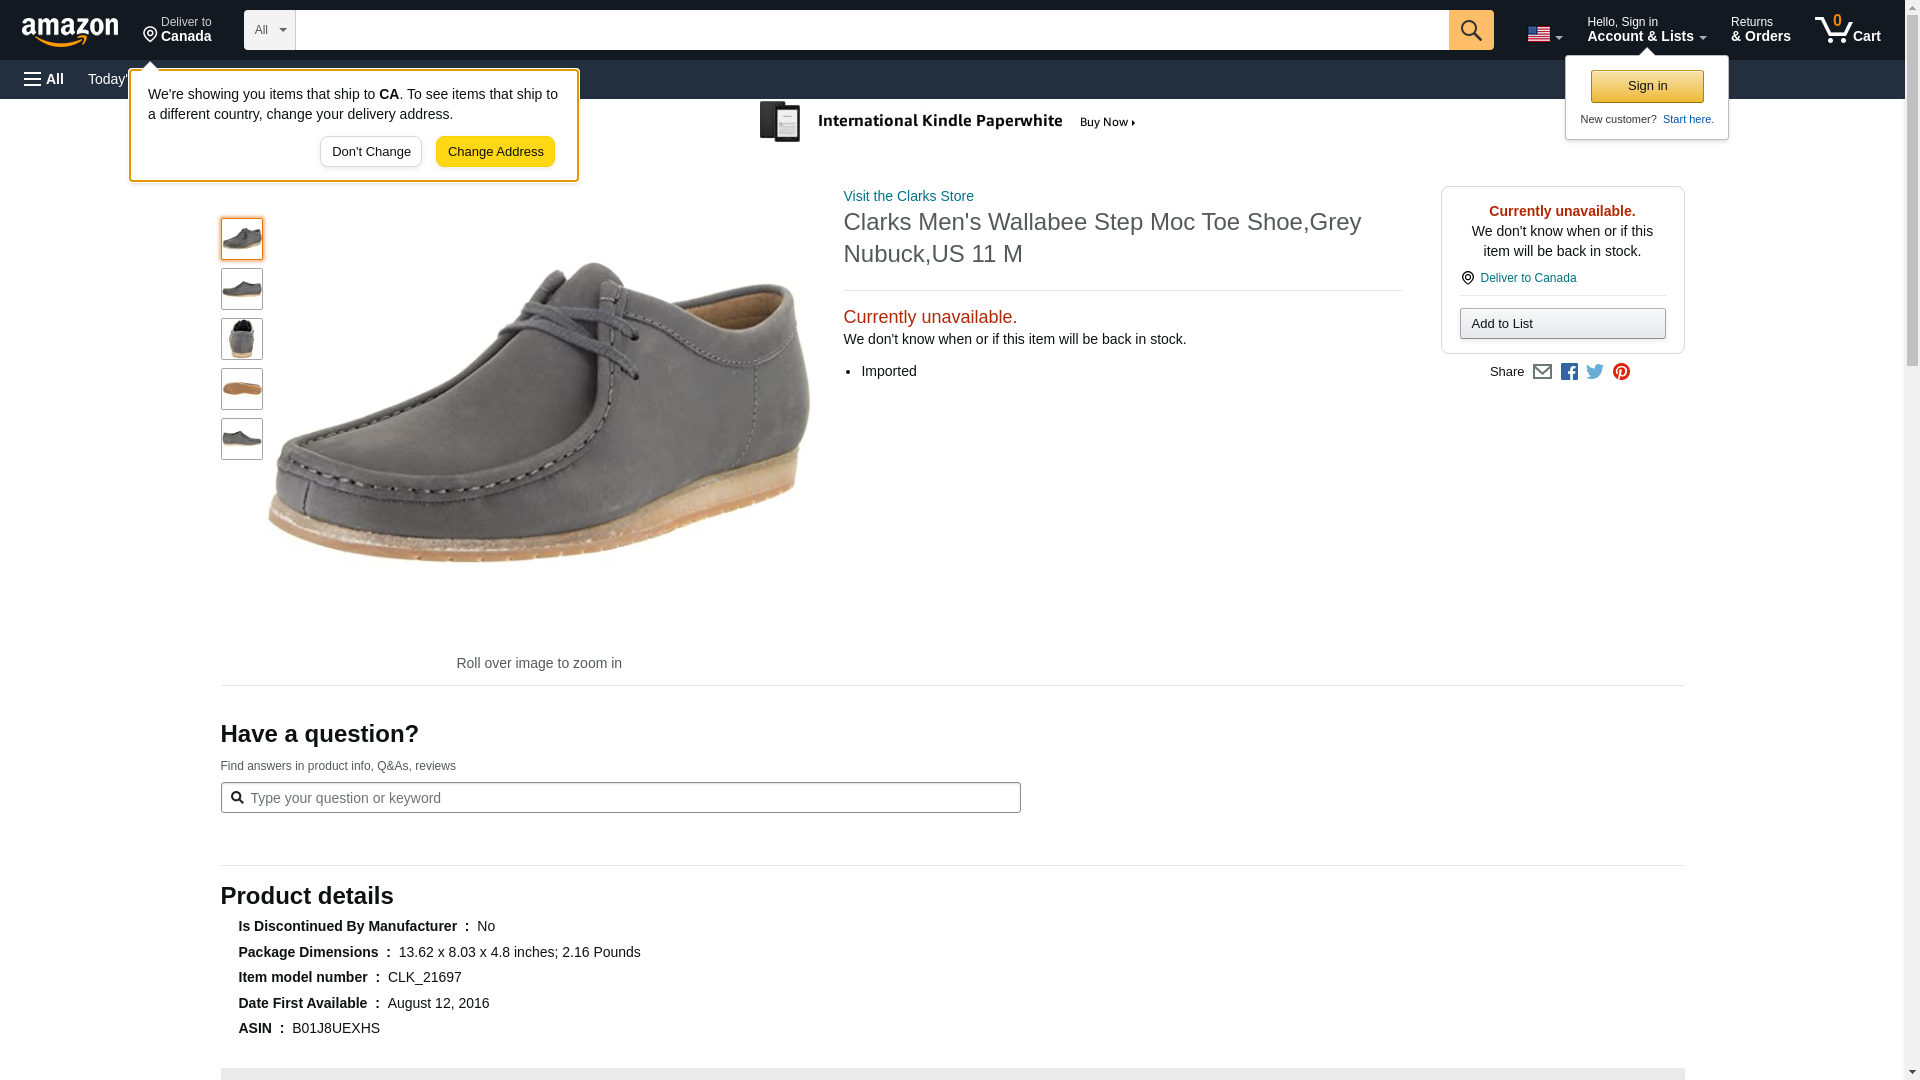Expand the US flag language selector

tap(1544, 34)
